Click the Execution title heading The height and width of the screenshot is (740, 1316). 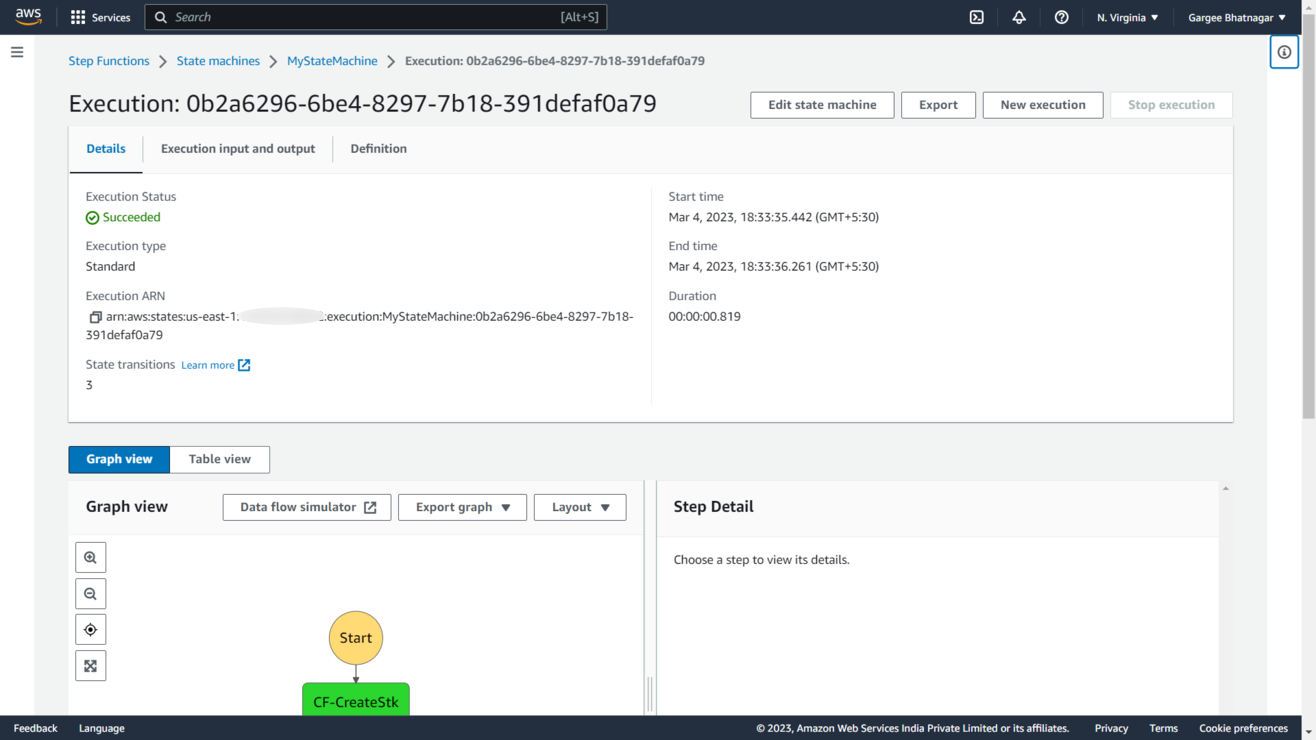tap(363, 104)
